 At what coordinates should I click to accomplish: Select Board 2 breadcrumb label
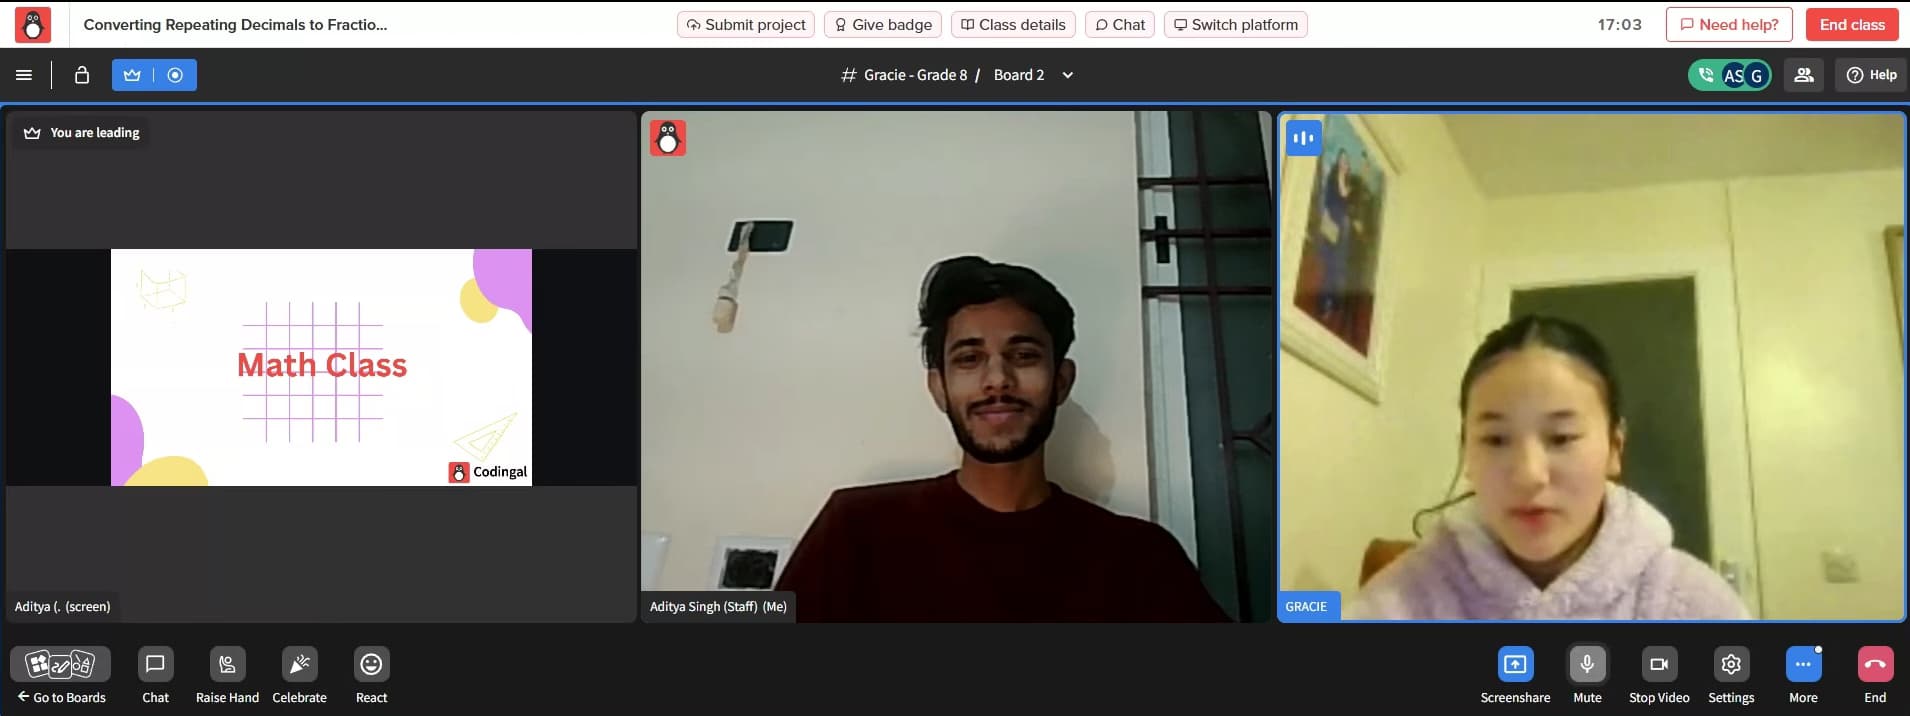coord(1019,75)
